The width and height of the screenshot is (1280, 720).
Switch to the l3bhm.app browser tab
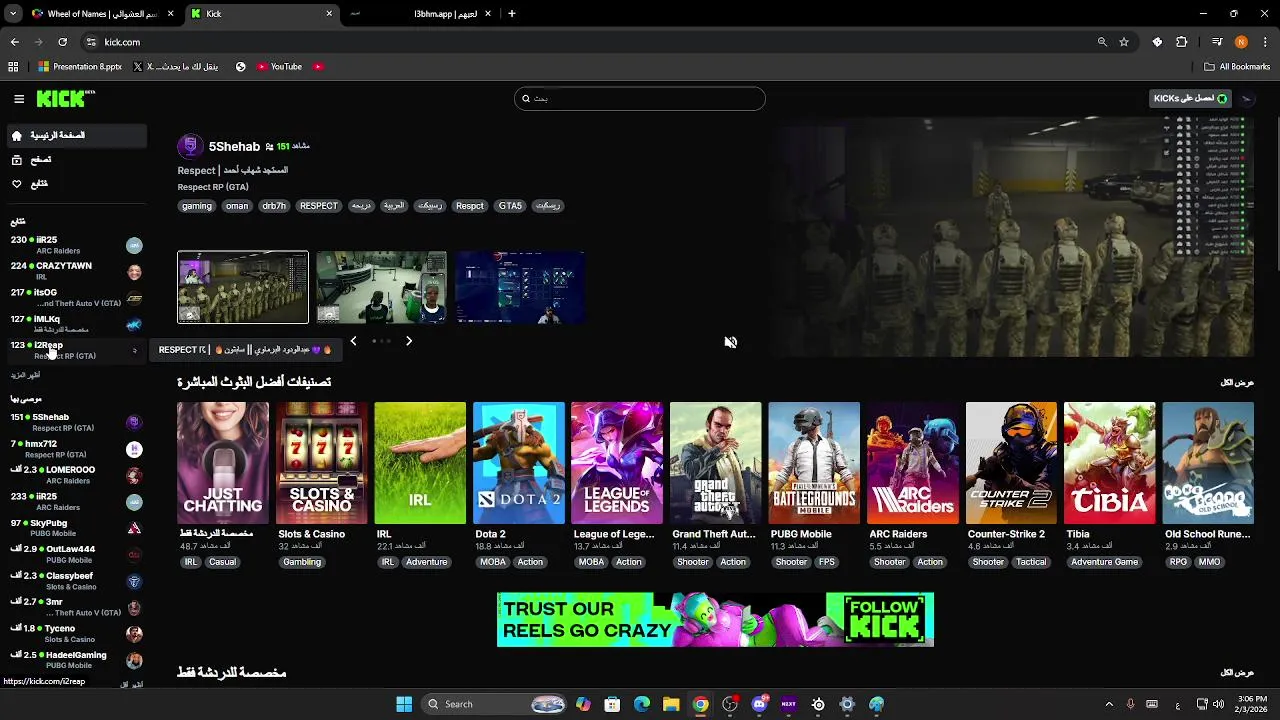pos(420,14)
